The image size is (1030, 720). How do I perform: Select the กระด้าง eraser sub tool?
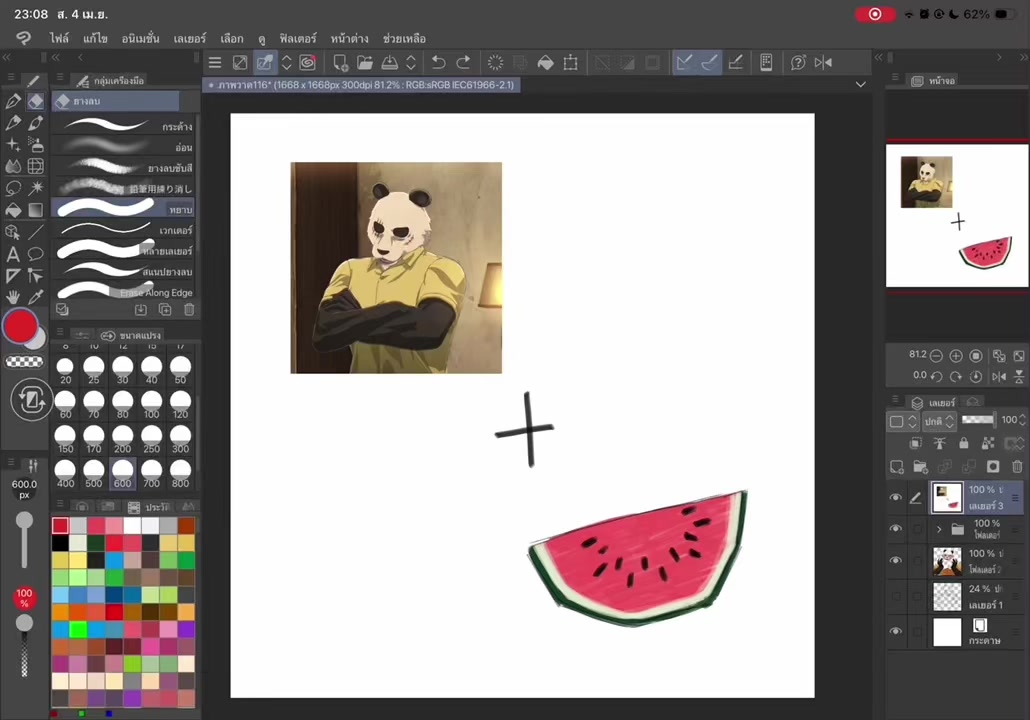pos(123,125)
